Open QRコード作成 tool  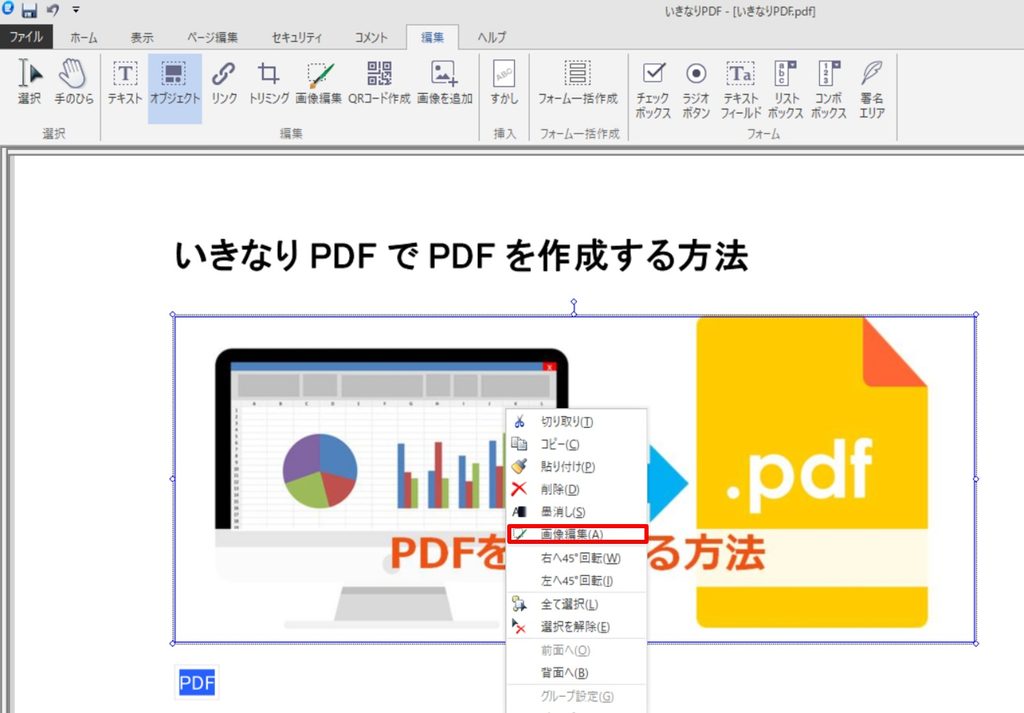[379, 82]
